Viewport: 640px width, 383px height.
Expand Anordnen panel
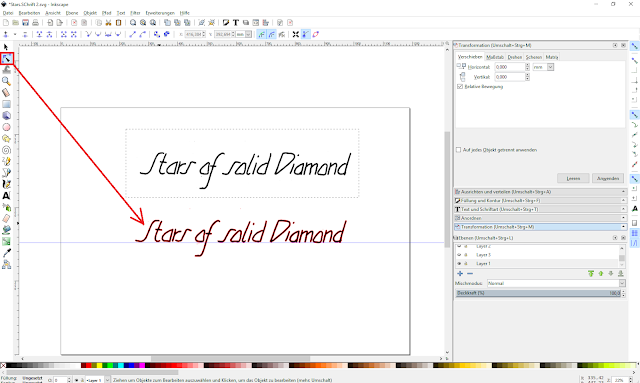[540, 218]
